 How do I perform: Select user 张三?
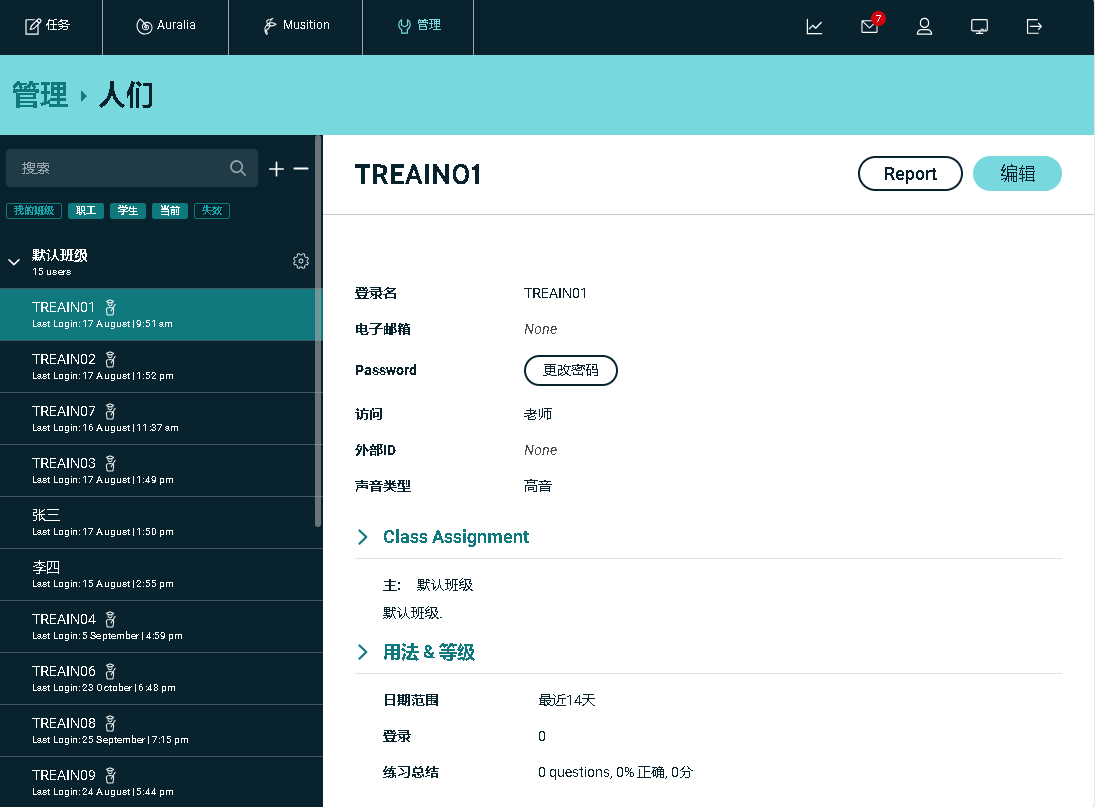pyautogui.click(x=161, y=522)
